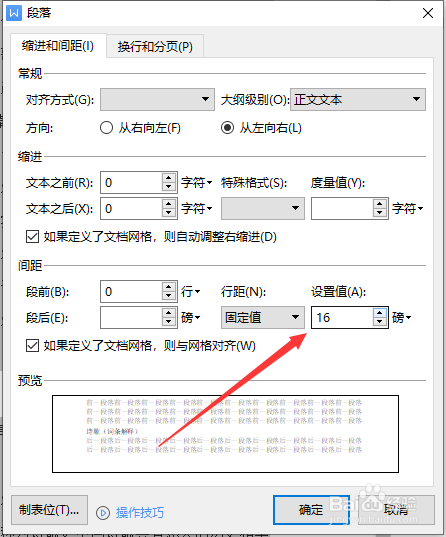Viewport: 446px width, 537px height.
Task: Toggle 自动调整右缩进 checkbox
Action: 32,237
